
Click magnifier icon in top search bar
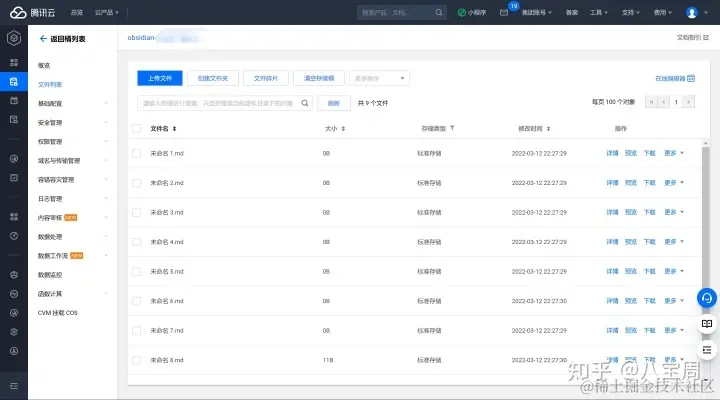[439, 12]
